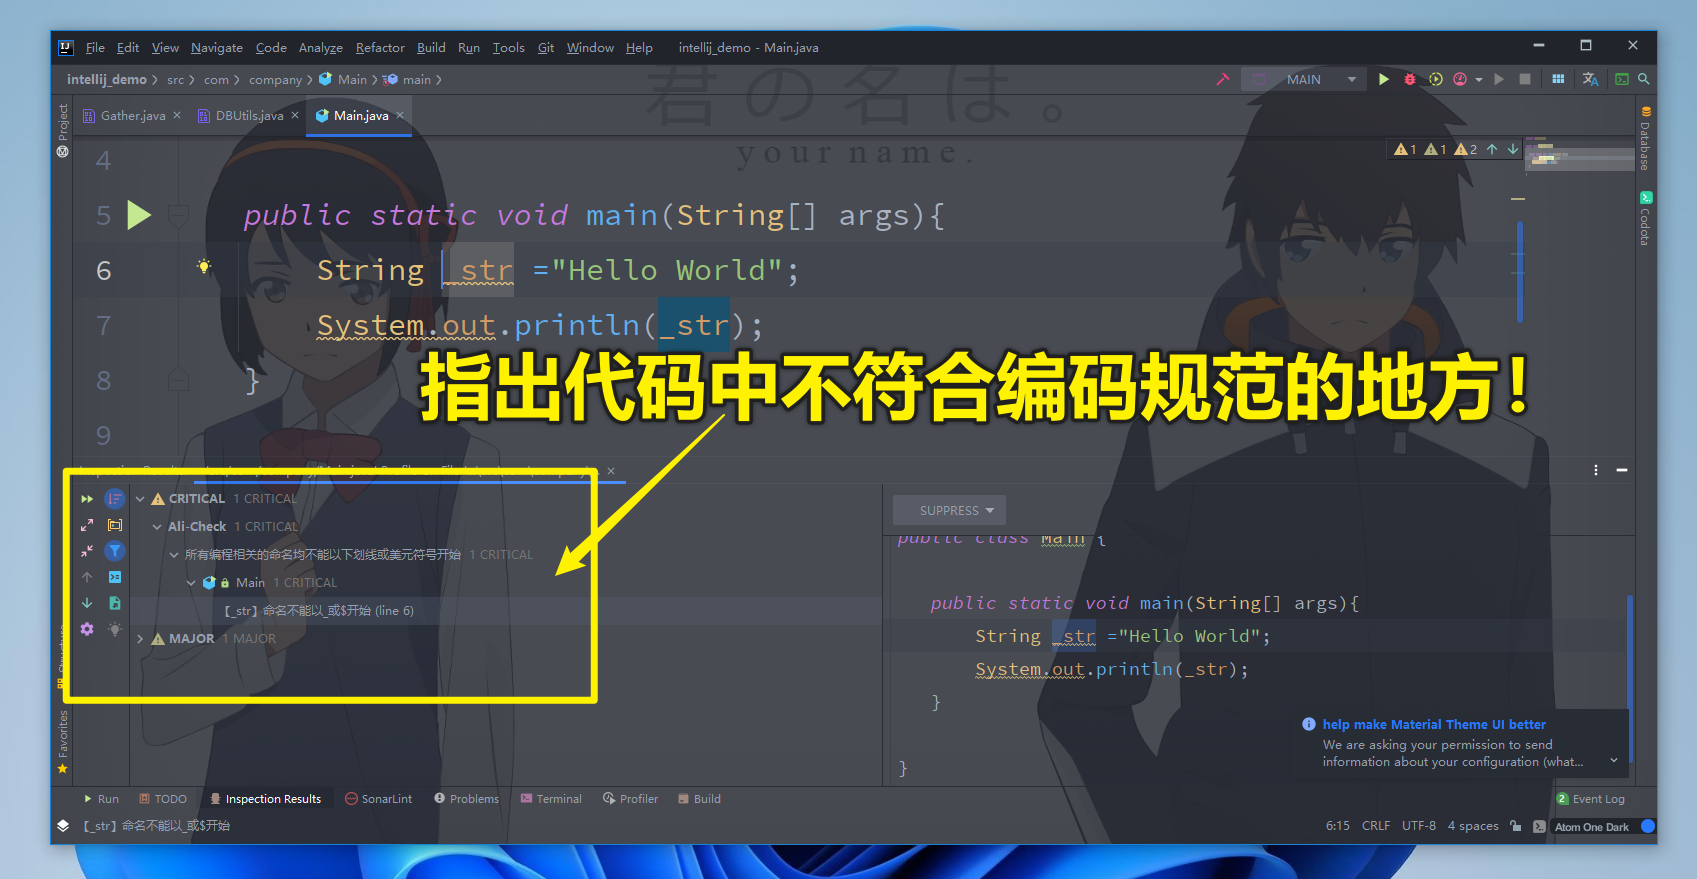
Task: Open the Codota side panel
Action: click(x=1645, y=218)
